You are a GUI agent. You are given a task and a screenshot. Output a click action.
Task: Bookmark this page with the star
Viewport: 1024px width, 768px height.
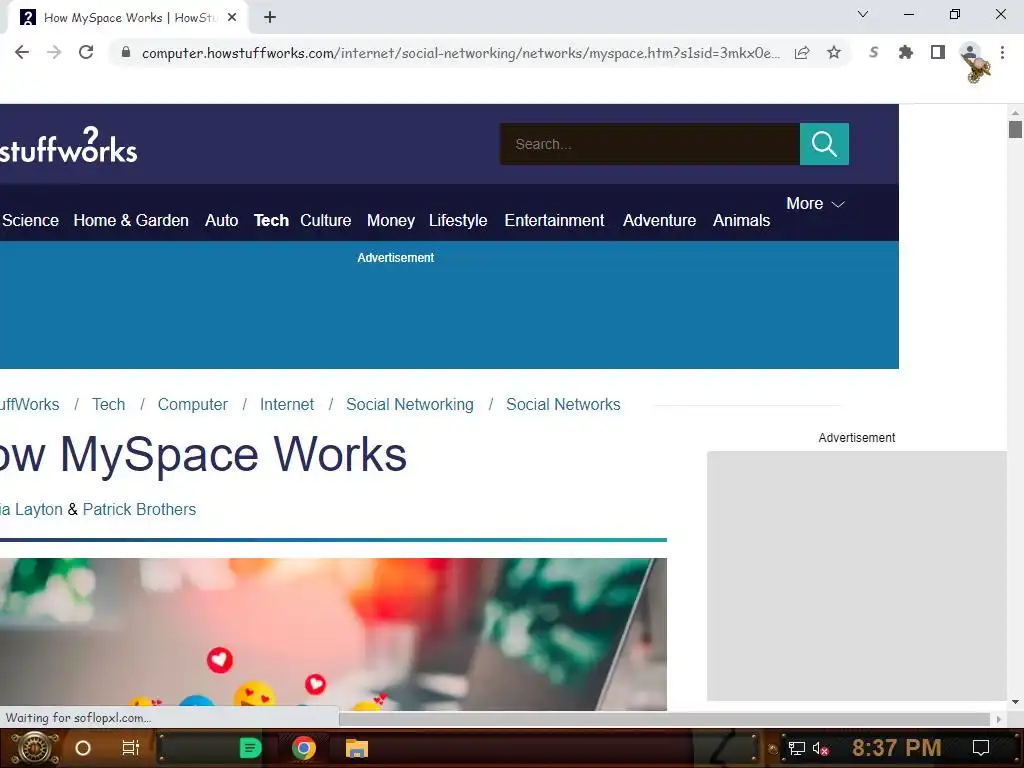click(x=834, y=52)
